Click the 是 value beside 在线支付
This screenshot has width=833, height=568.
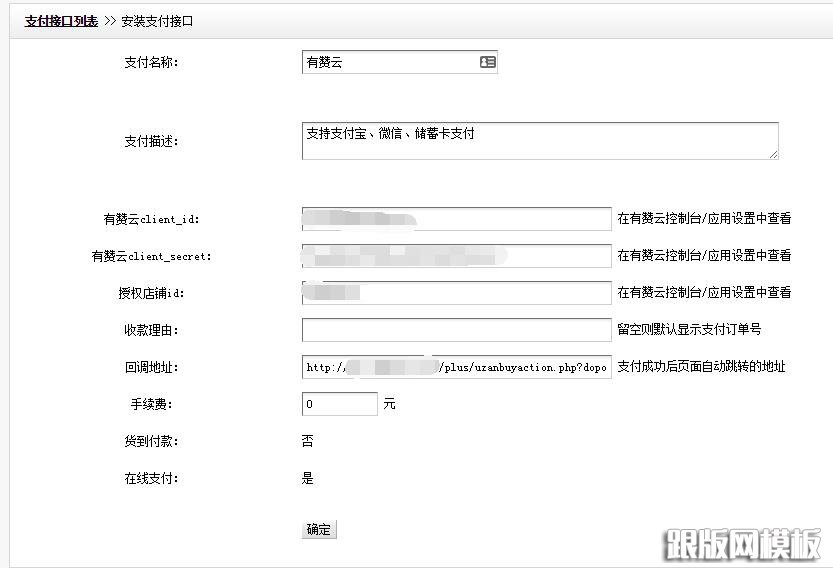pos(307,478)
